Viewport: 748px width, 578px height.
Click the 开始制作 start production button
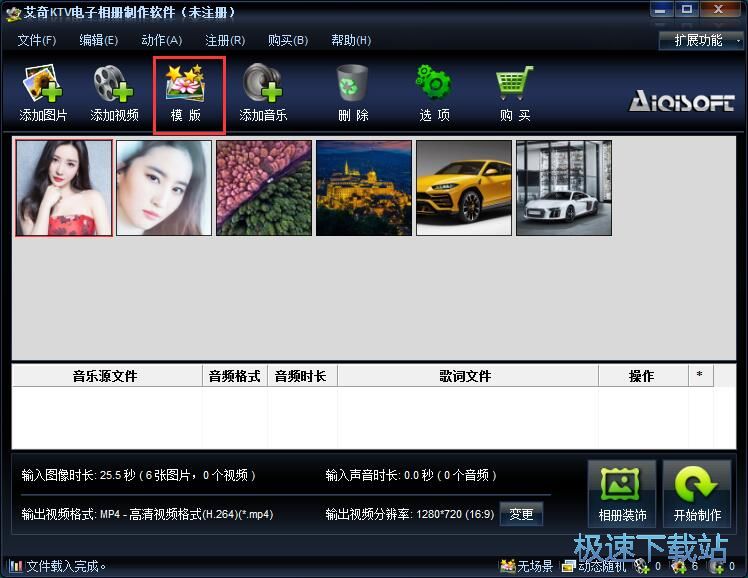(x=697, y=494)
